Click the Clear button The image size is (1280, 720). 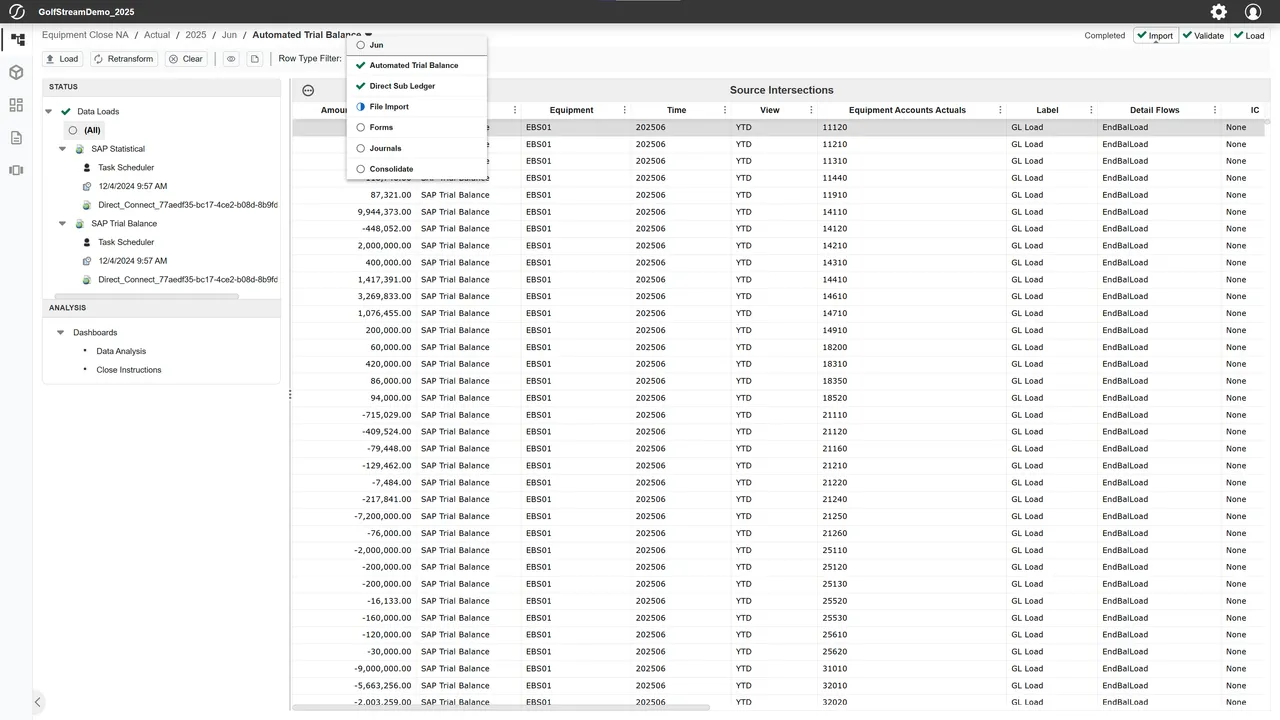click(x=186, y=59)
